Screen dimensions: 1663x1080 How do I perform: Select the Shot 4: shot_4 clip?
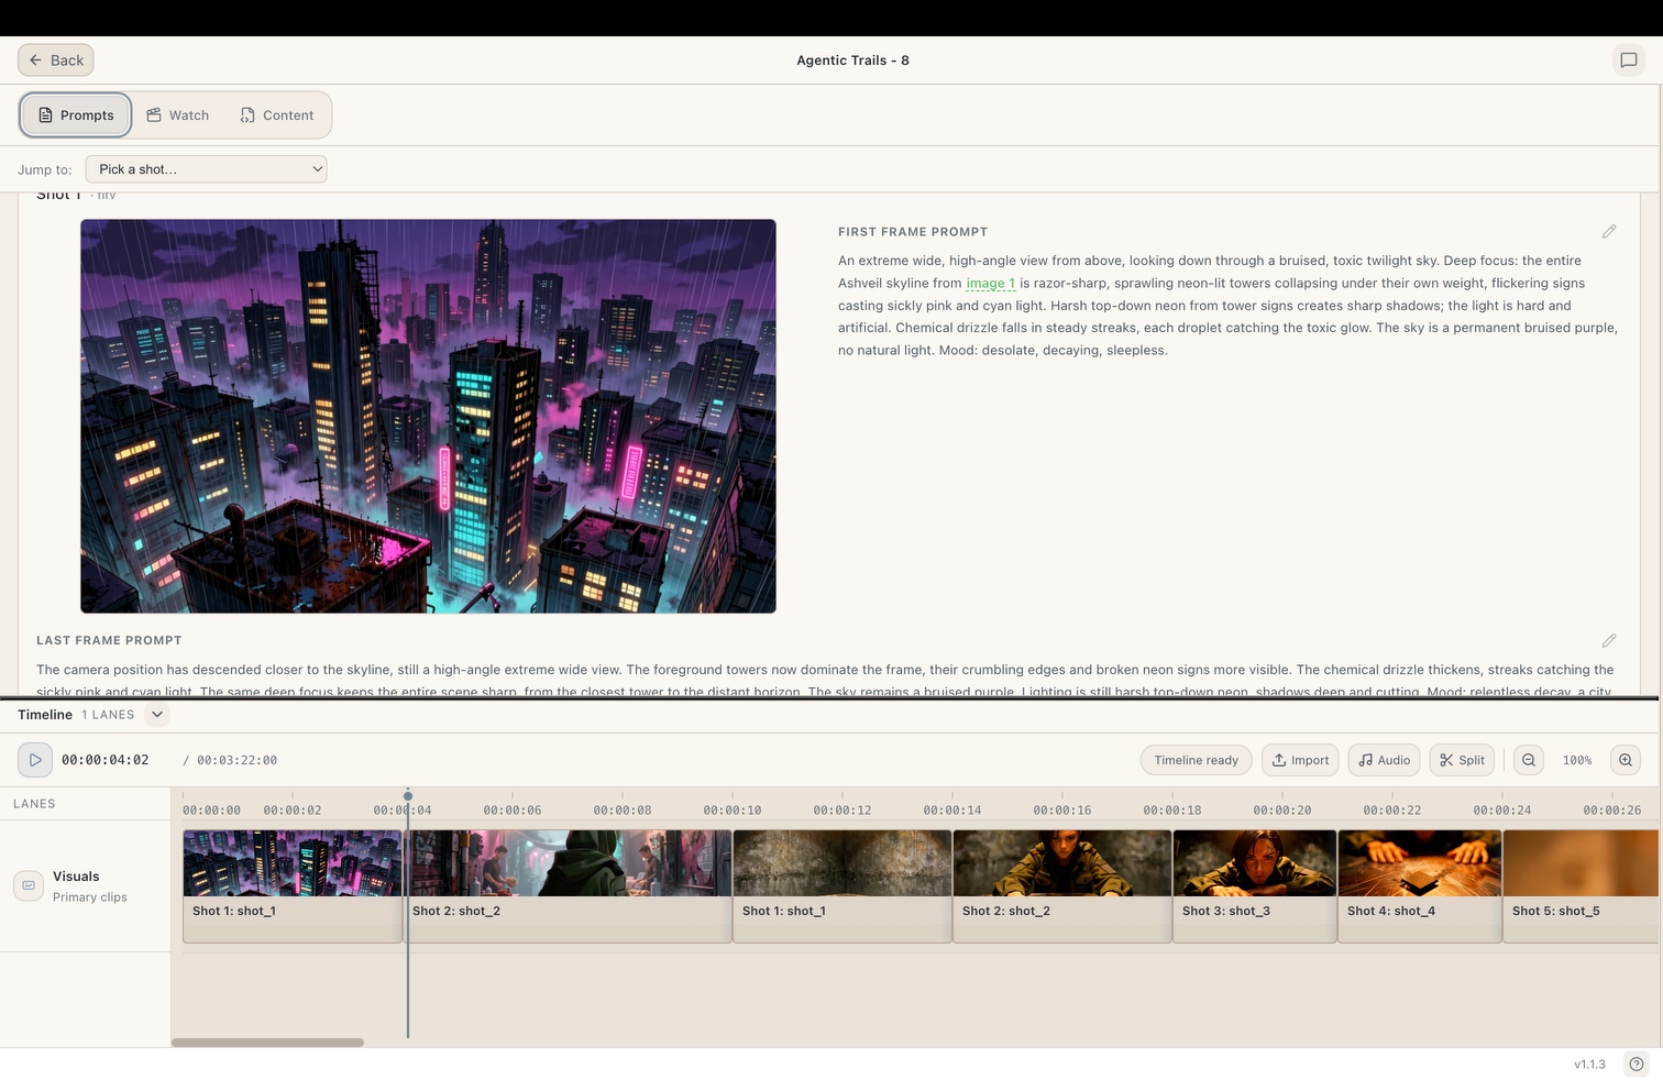[x=1419, y=886]
